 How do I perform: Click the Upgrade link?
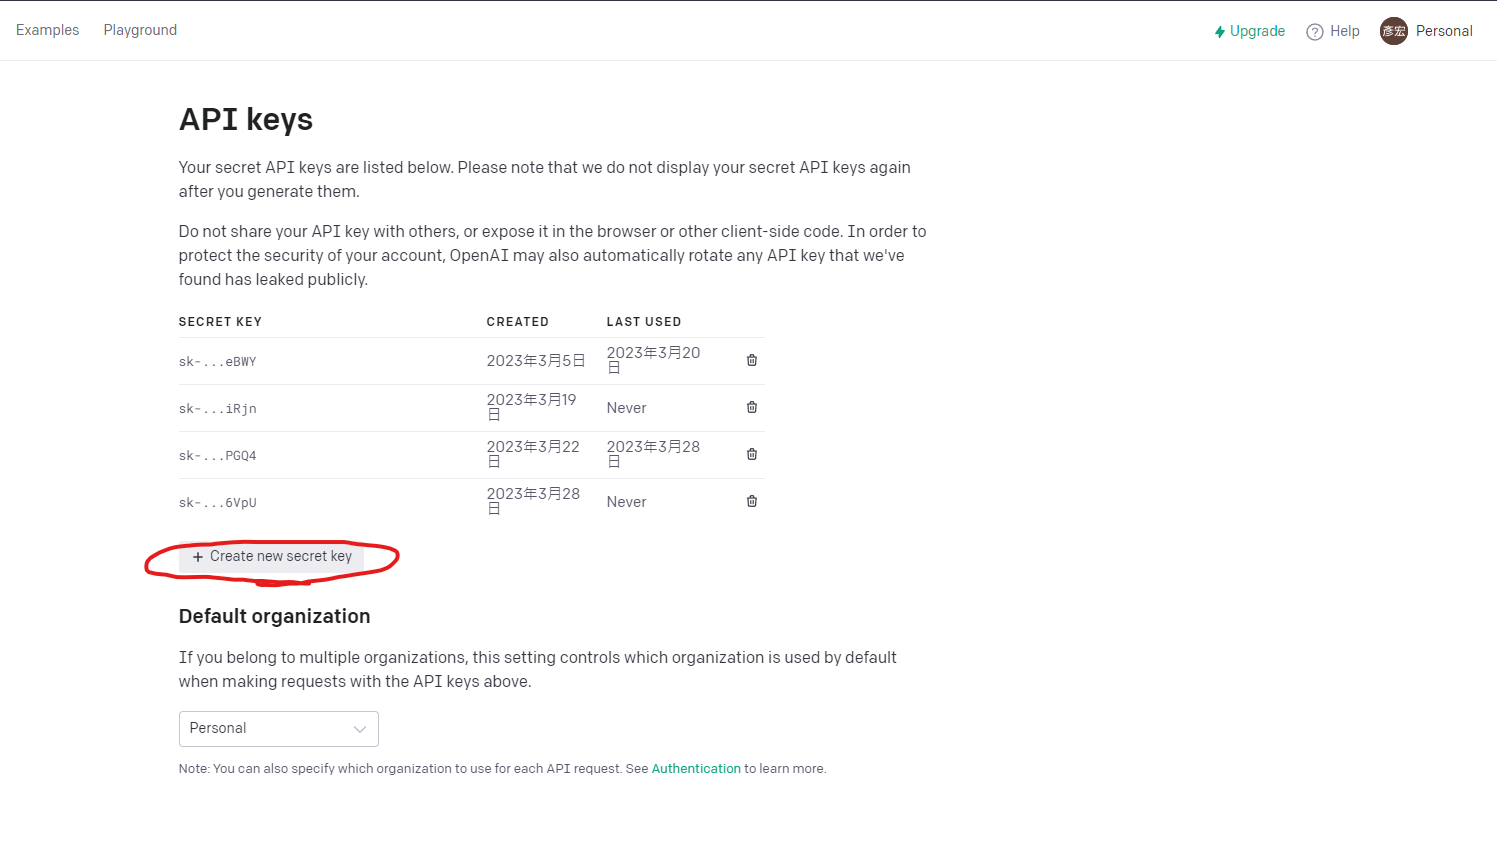pos(1257,31)
